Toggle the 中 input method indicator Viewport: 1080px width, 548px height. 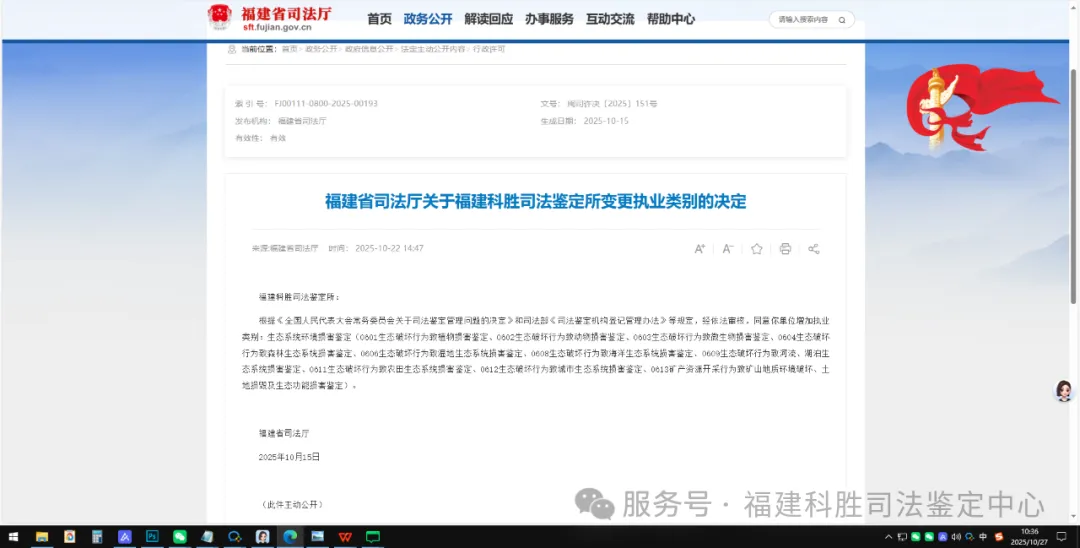point(983,536)
